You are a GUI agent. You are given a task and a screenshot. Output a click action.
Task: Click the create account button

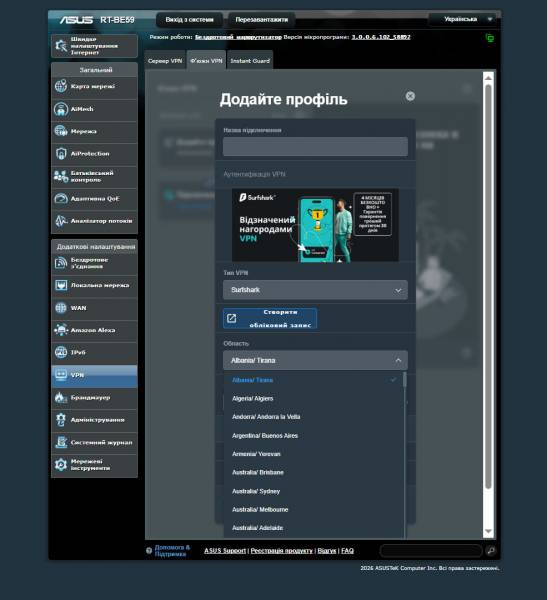270,318
